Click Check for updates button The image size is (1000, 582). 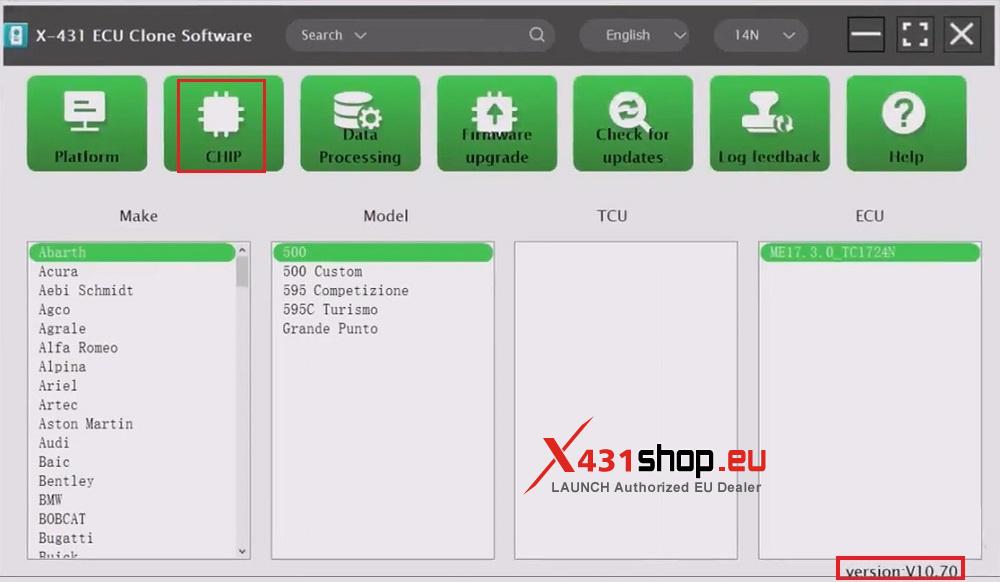633,123
